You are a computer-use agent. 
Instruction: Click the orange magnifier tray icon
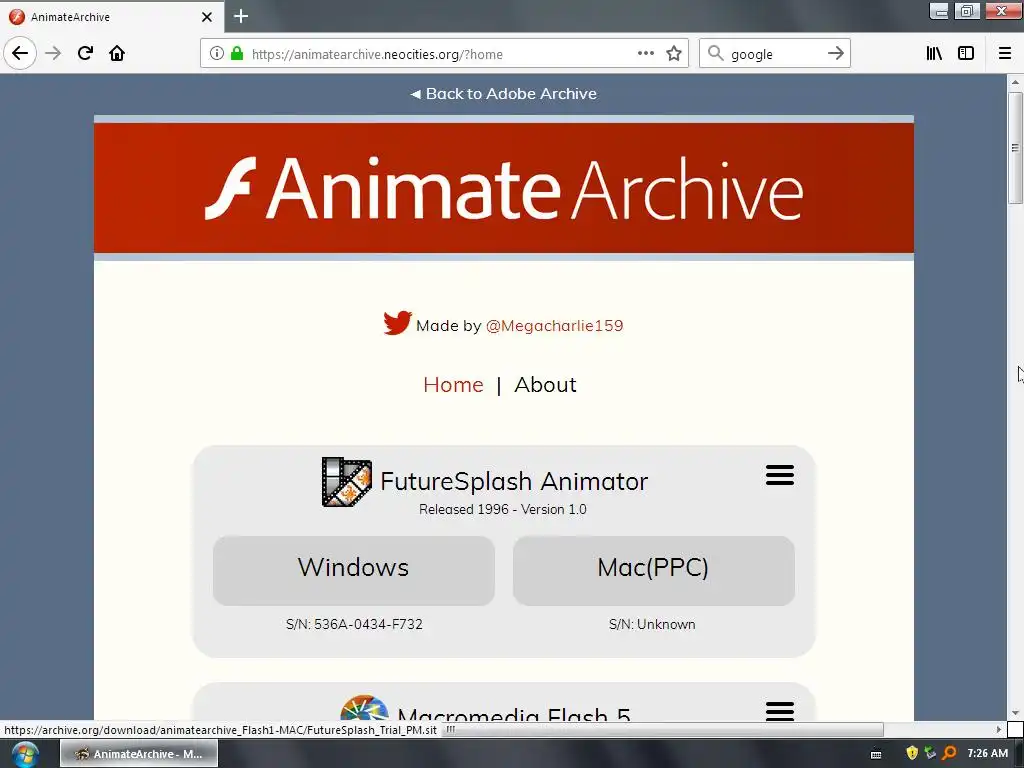coord(950,753)
